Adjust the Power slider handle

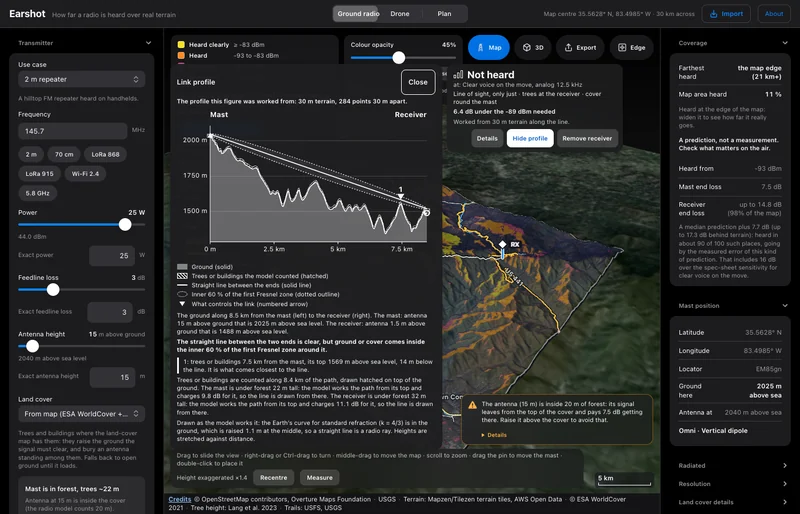(125, 225)
